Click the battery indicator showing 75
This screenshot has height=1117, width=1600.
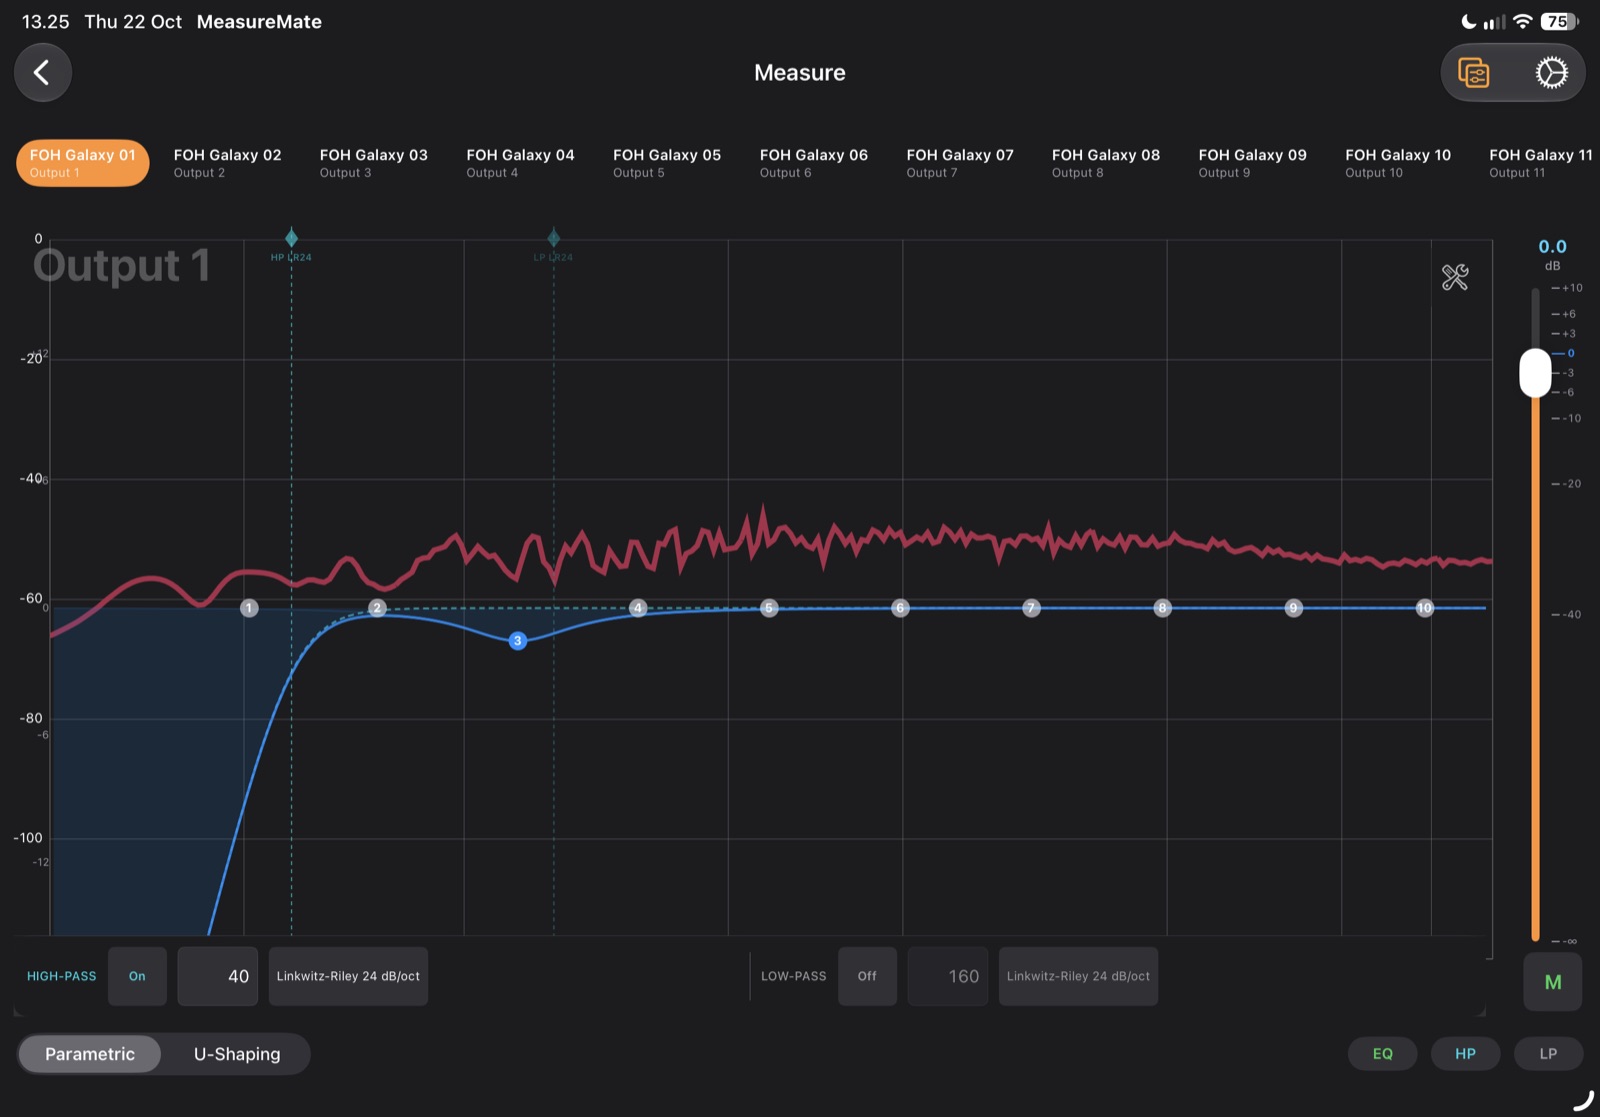tap(1559, 21)
